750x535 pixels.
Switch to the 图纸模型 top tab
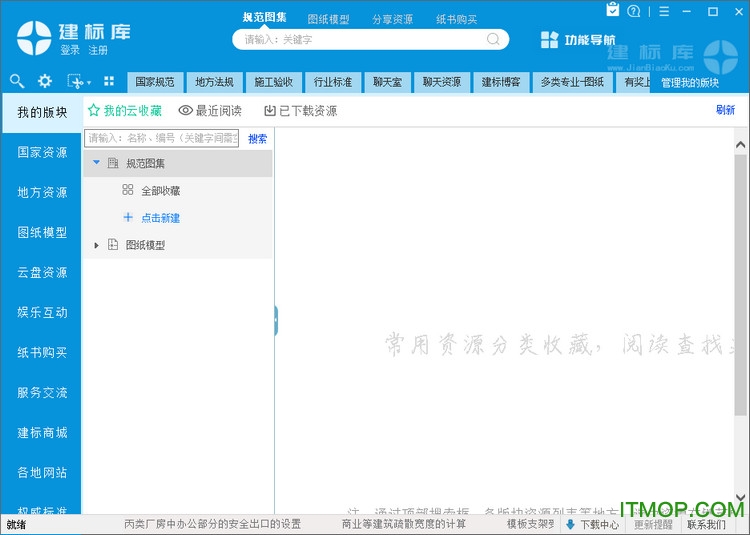pos(328,19)
